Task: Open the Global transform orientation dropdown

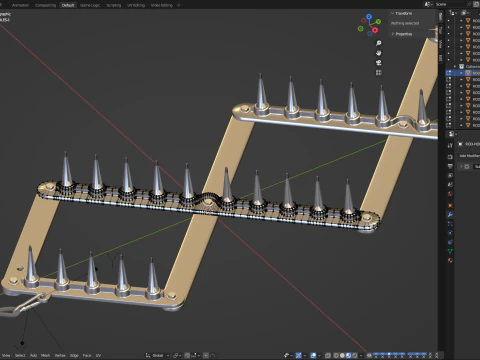Action: tap(157, 355)
